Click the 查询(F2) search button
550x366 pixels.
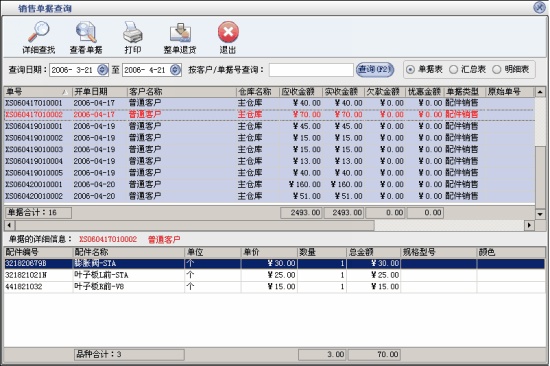(375, 69)
